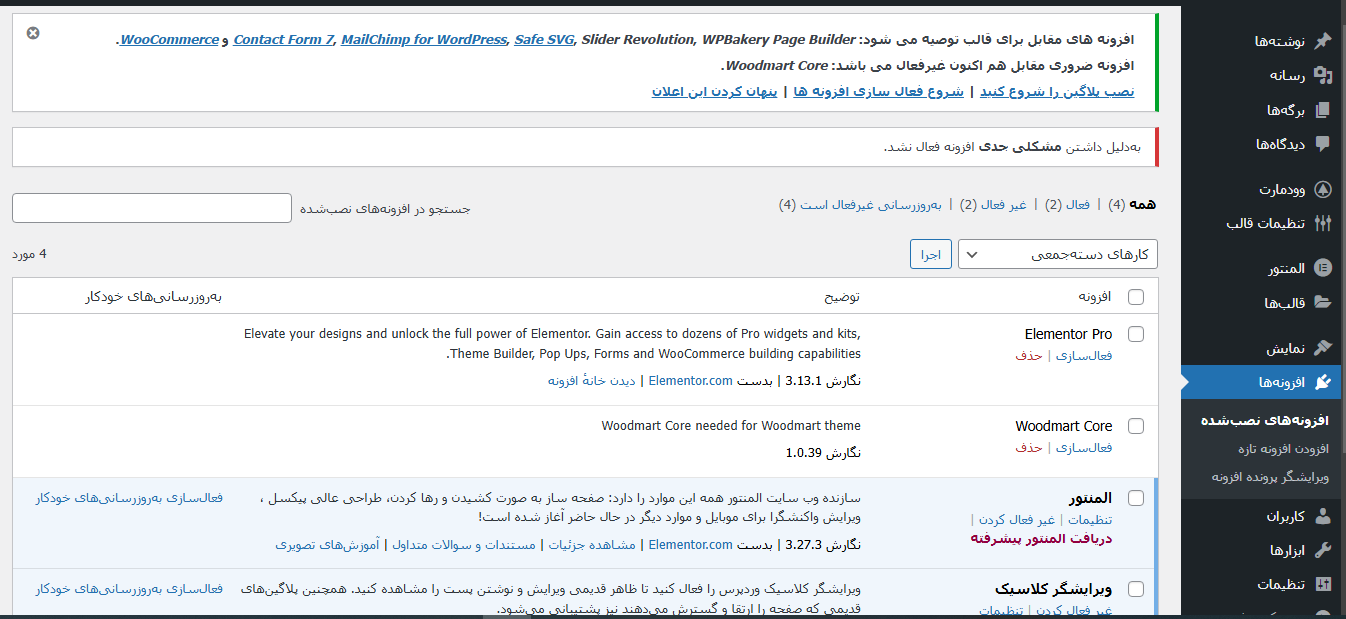The width and height of the screenshot is (1346, 619).
Task: Click the Media (رسانه) sidebar icon
Action: (1322, 75)
